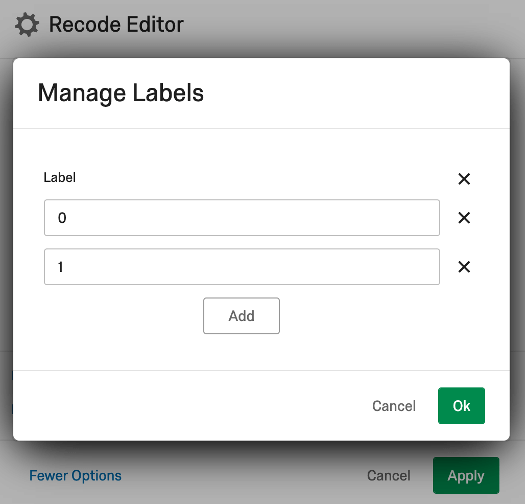The width and height of the screenshot is (525, 504).
Task: Add a new label row
Action: pyautogui.click(x=241, y=316)
